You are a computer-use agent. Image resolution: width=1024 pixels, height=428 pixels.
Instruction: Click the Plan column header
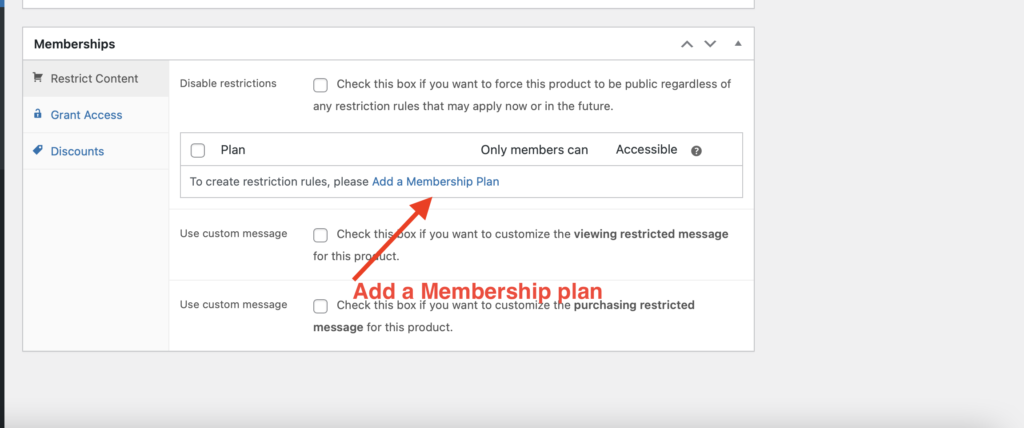click(233, 150)
